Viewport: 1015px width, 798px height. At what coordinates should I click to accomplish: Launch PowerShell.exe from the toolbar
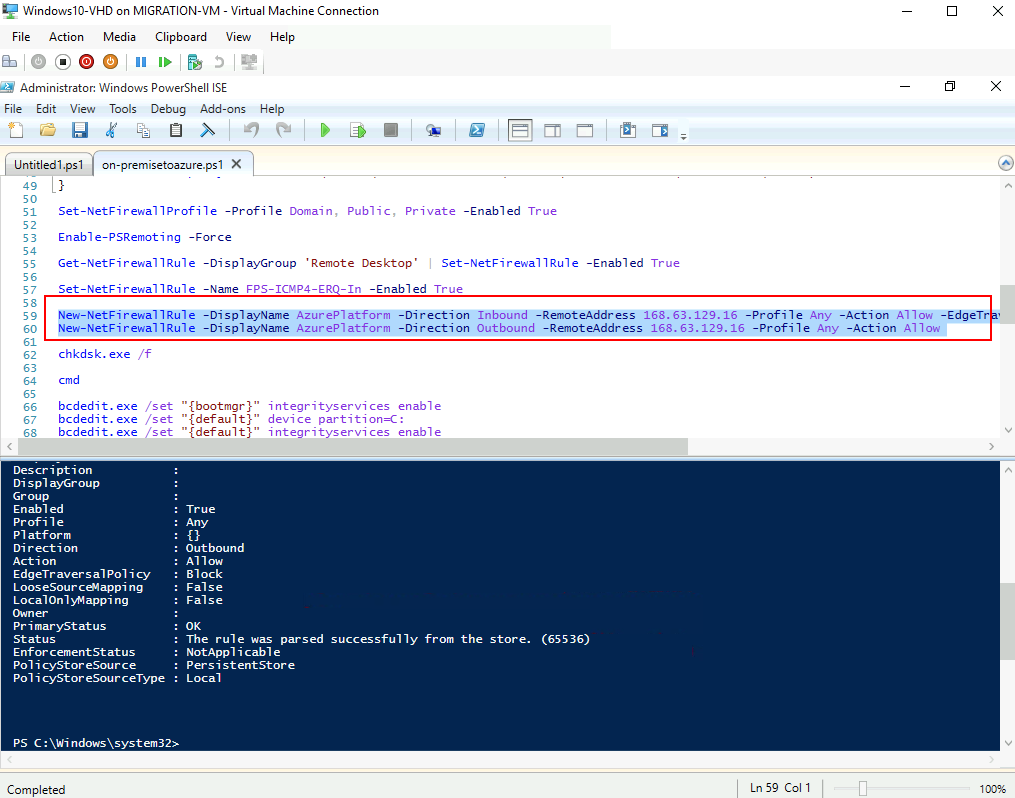tap(477, 130)
